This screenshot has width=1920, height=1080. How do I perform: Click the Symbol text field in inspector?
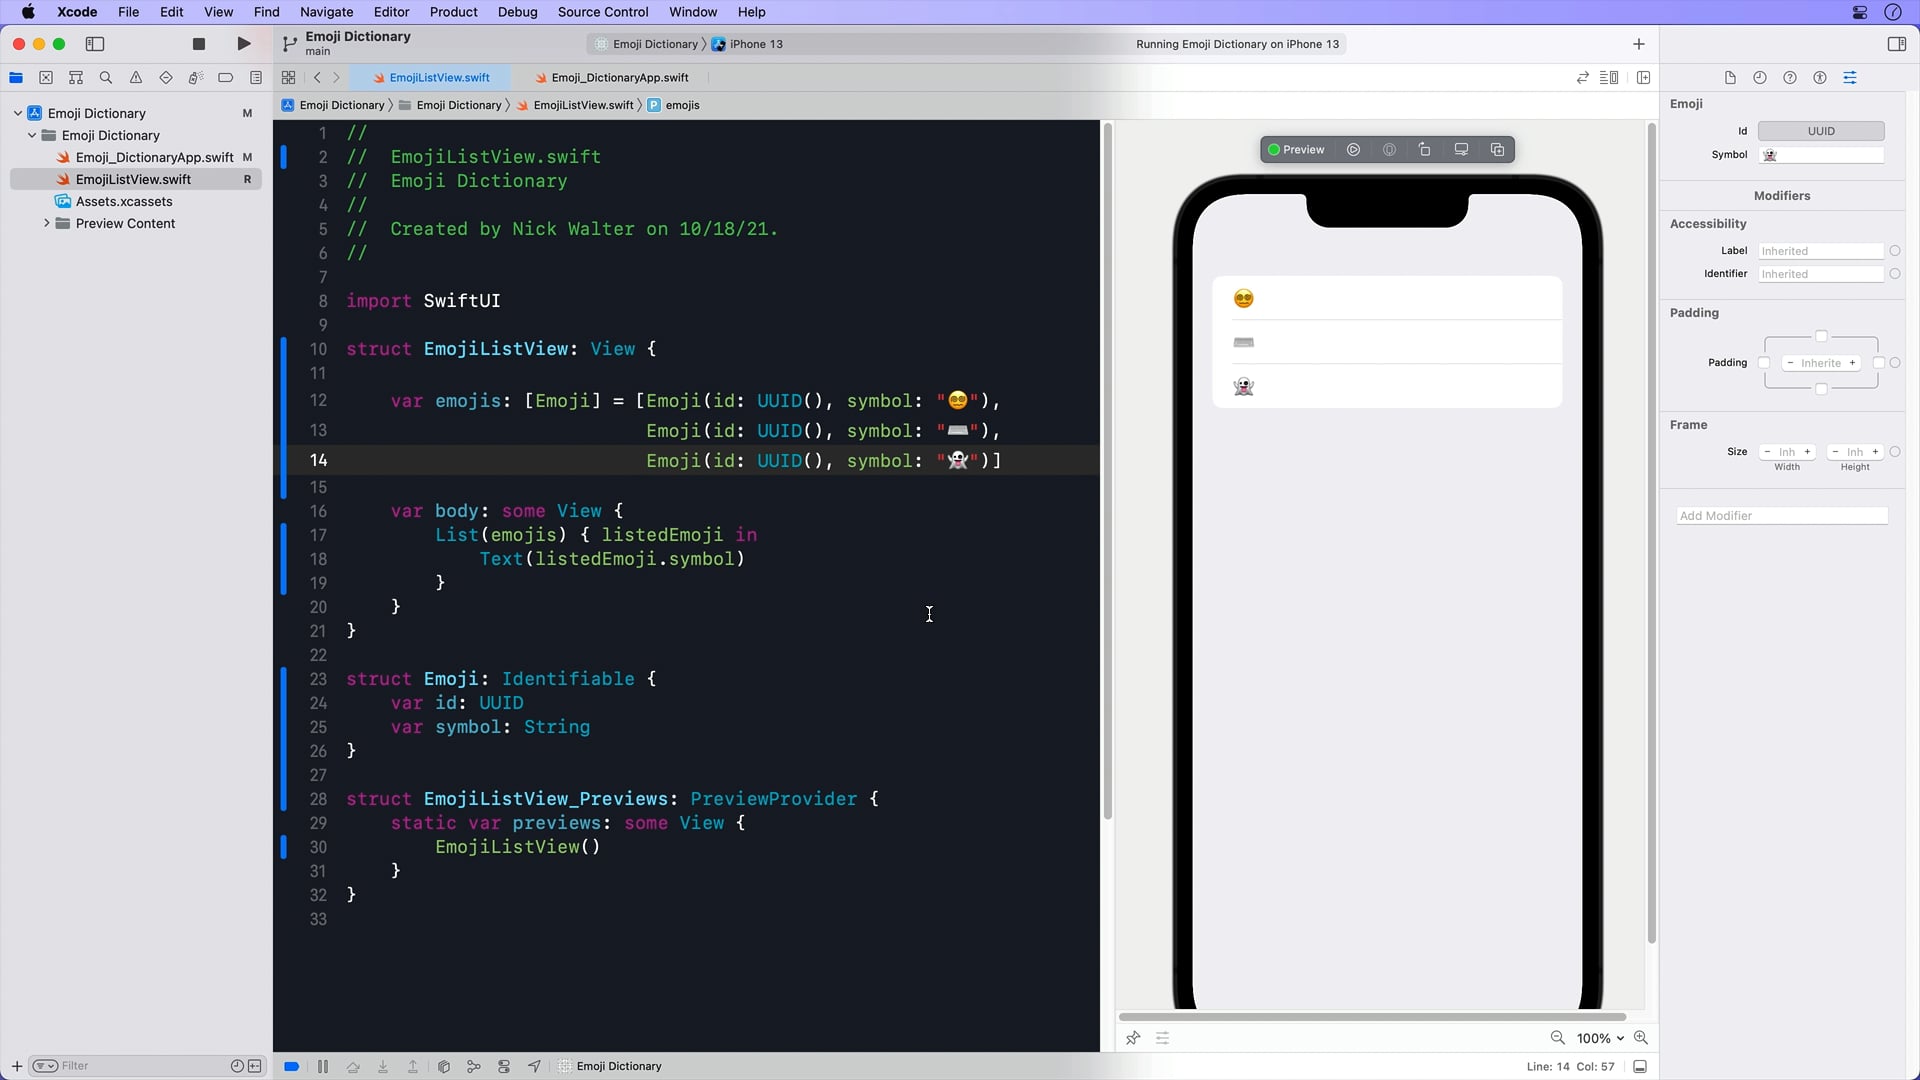(1821, 155)
